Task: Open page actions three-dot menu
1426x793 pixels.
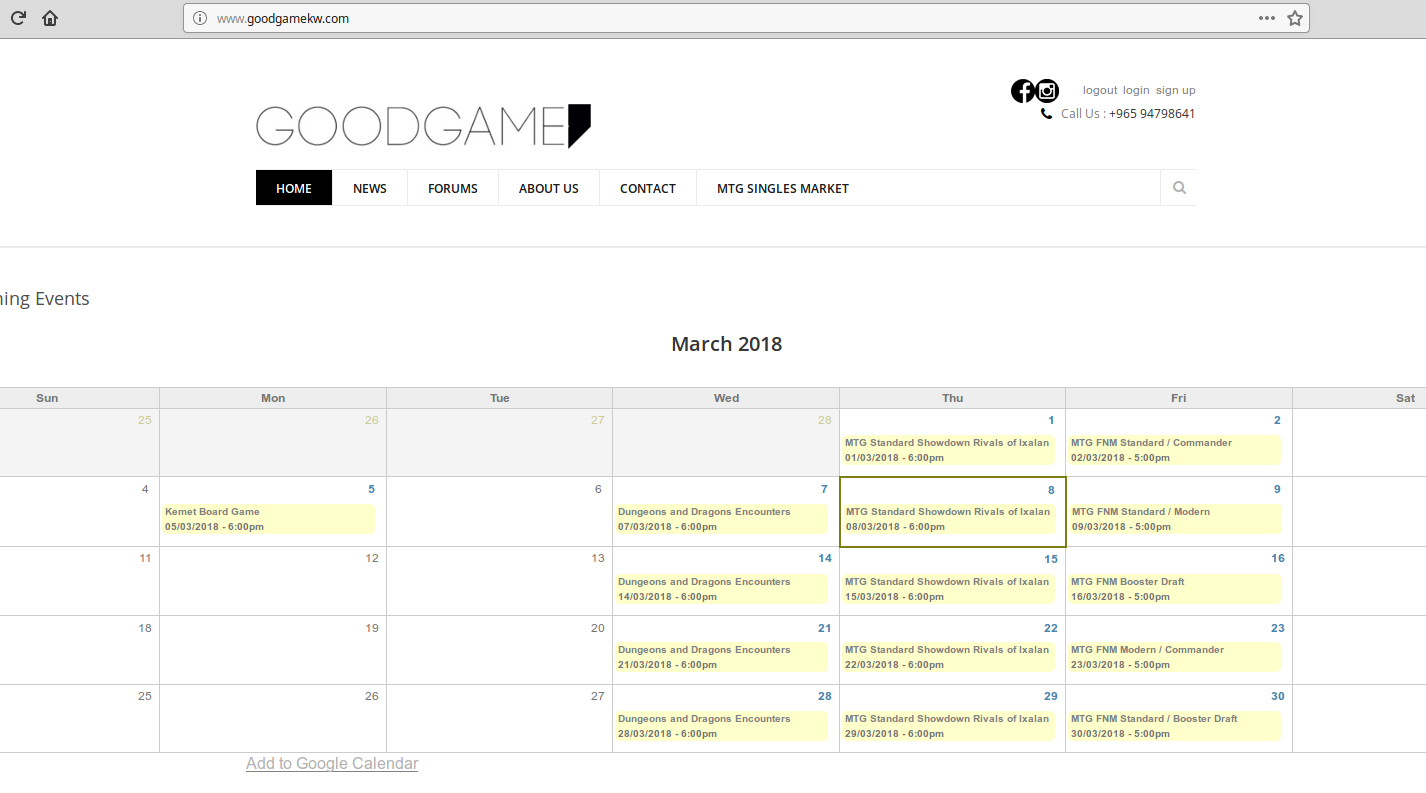Action: 1267,18
